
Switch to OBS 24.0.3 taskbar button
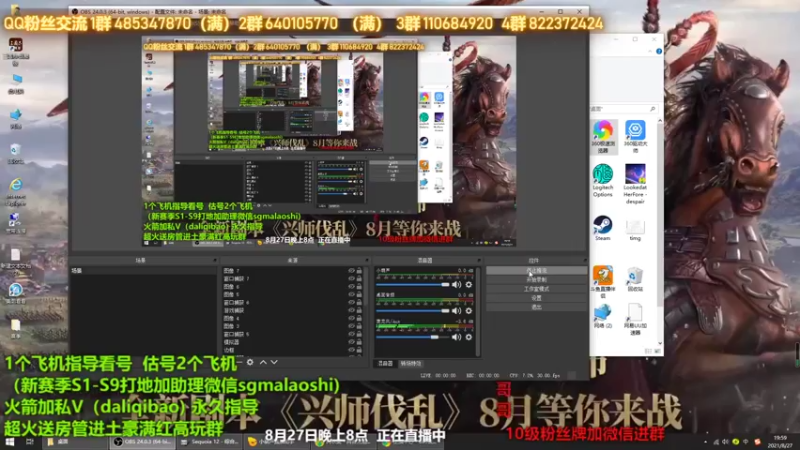[x=144, y=442]
